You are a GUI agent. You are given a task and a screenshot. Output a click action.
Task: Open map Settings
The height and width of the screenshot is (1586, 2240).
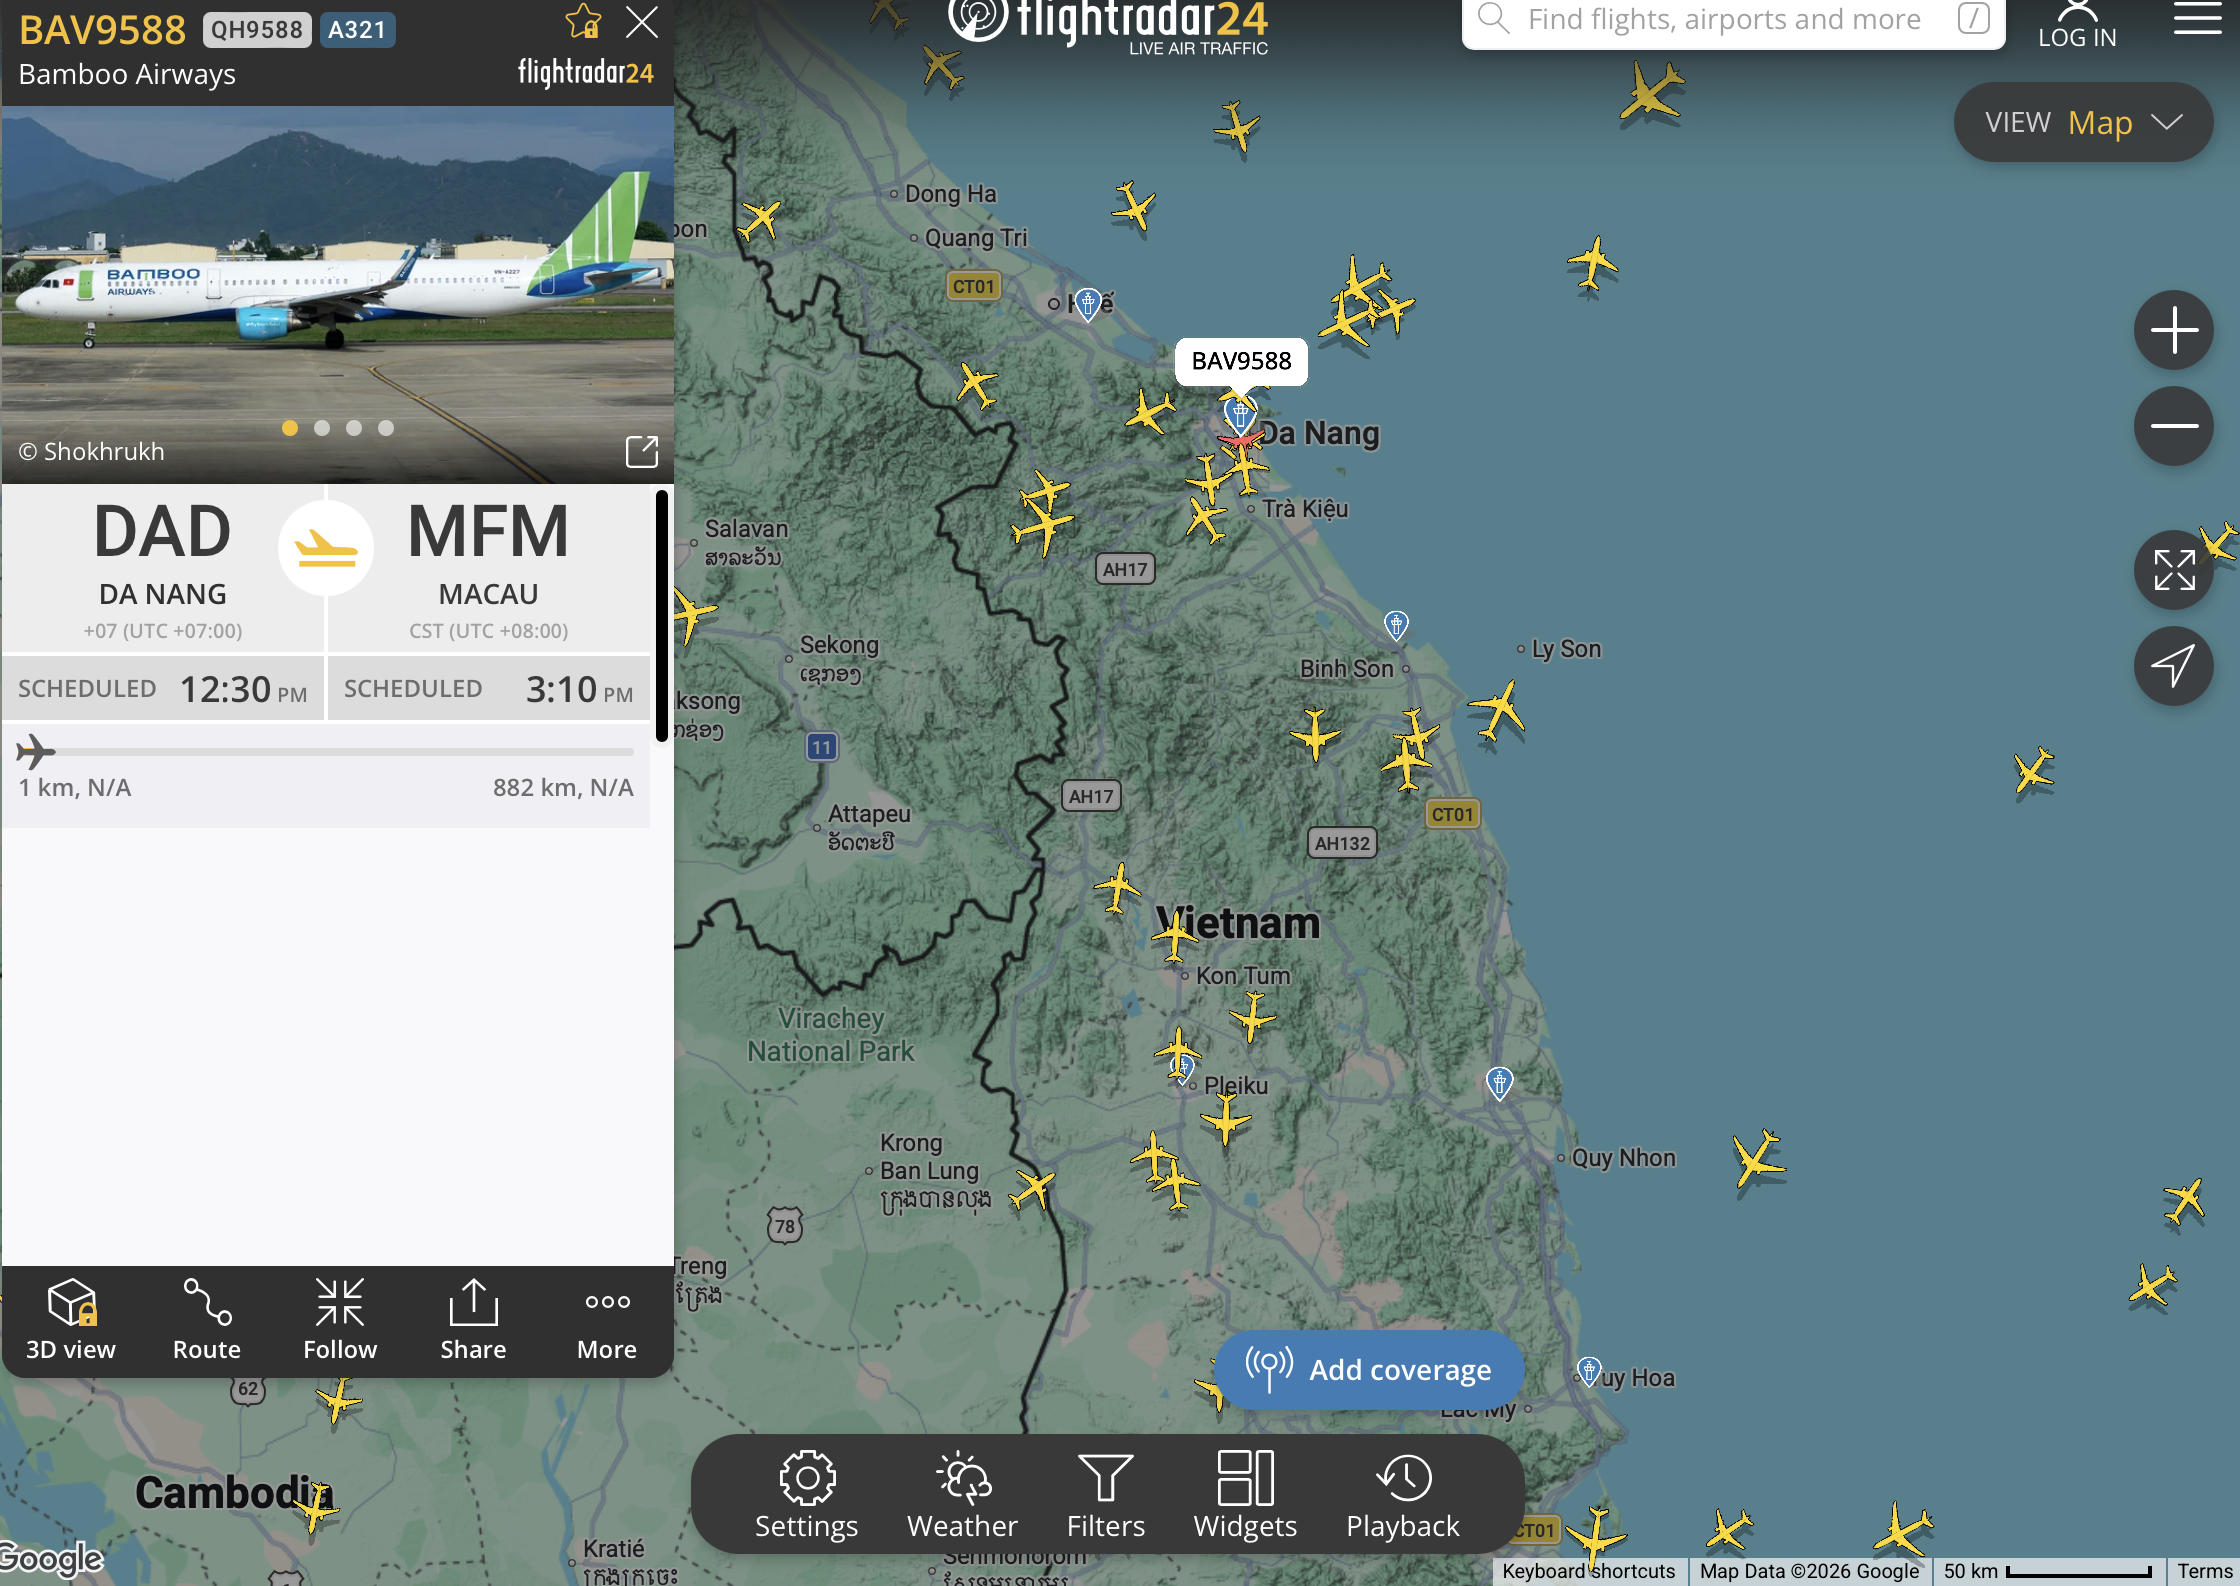pyautogui.click(x=807, y=1495)
